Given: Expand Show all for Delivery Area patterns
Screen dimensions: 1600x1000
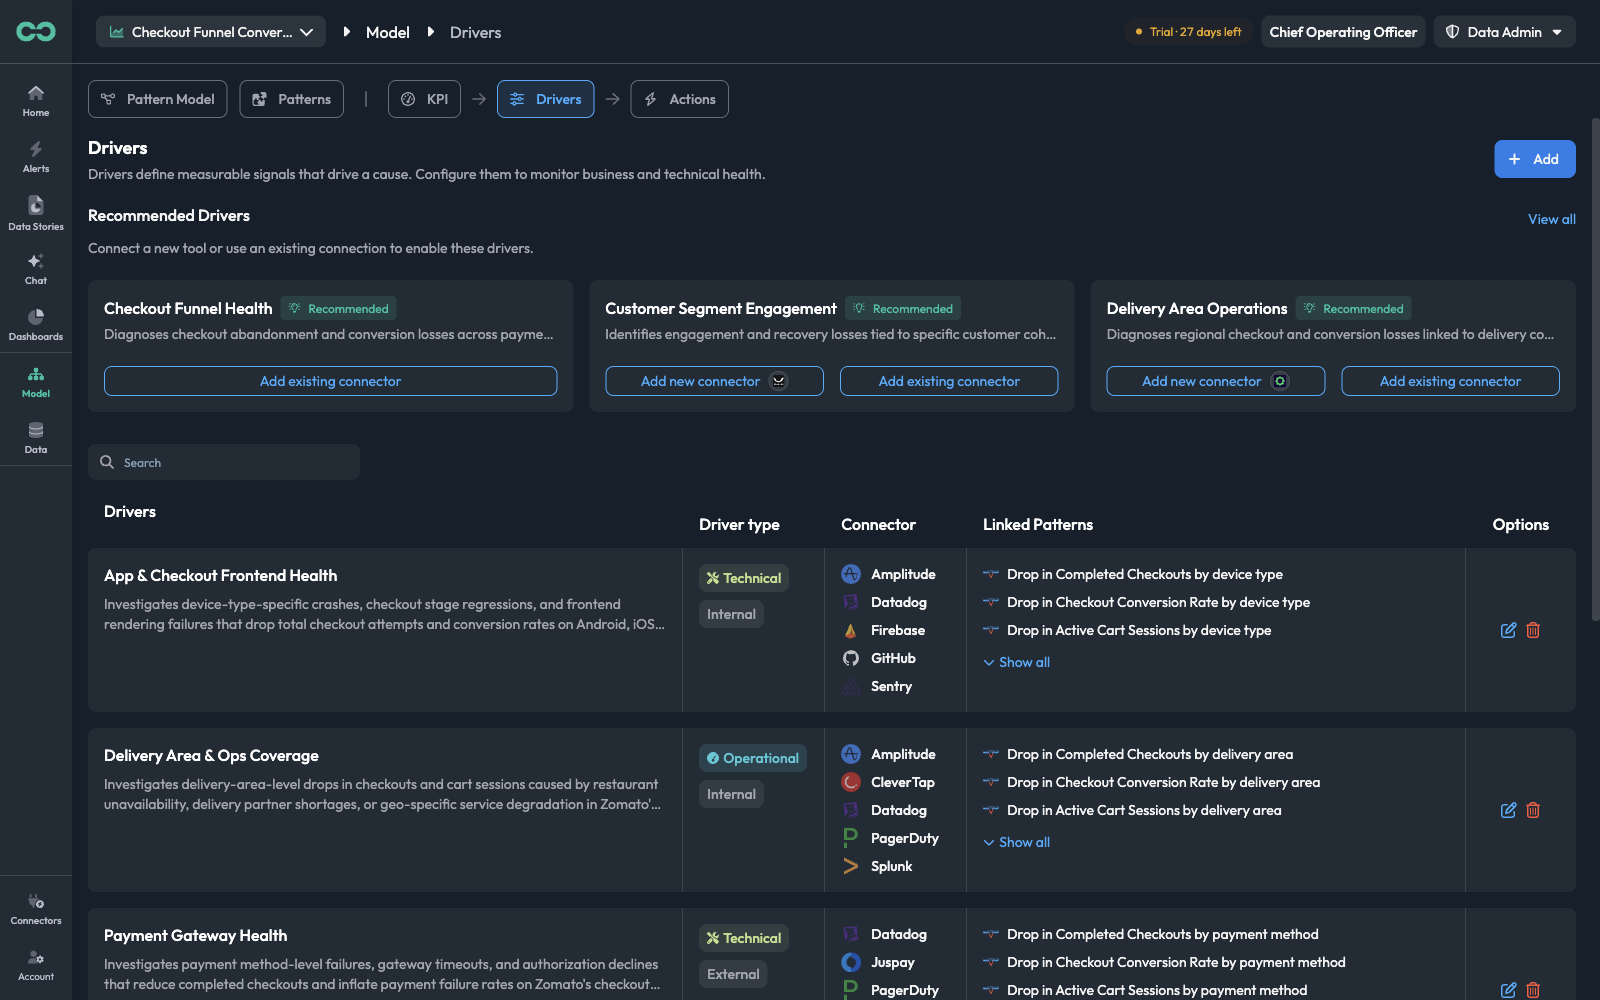Looking at the screenshot, I should coord(1016,842).
